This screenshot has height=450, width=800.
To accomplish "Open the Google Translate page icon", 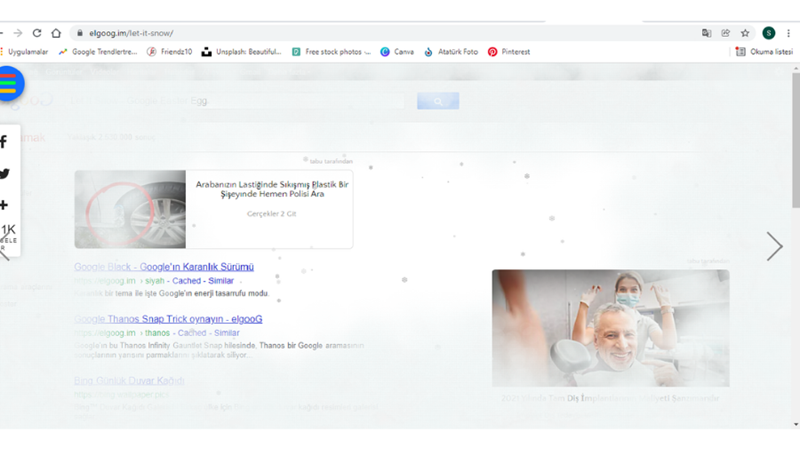I will pyautogui.click(x=707, y=33).
